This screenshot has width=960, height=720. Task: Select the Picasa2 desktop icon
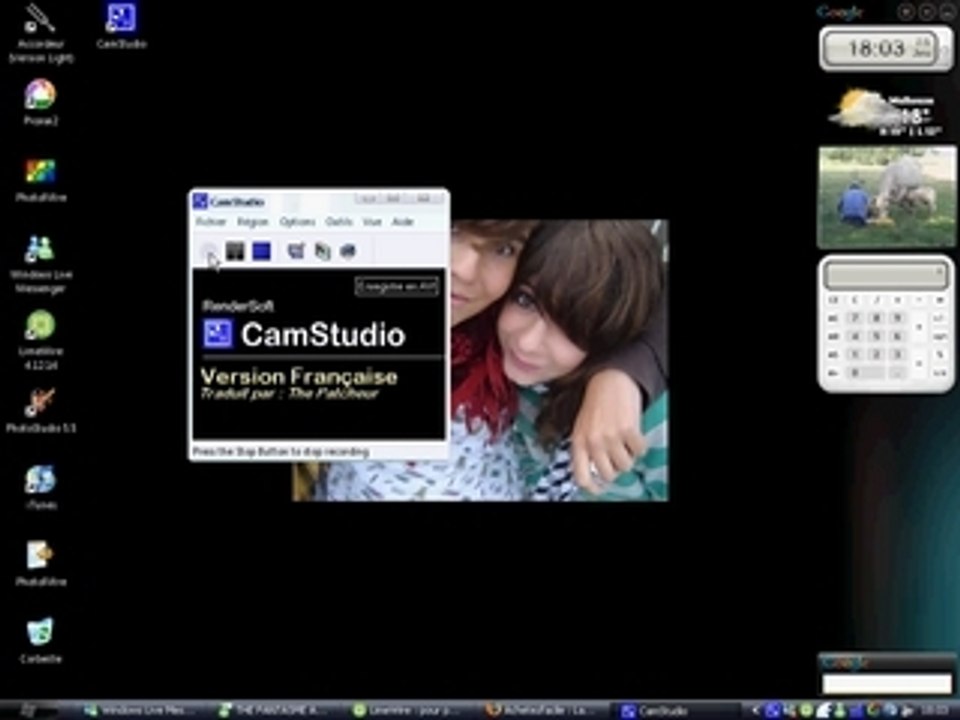tap(40, 102)
